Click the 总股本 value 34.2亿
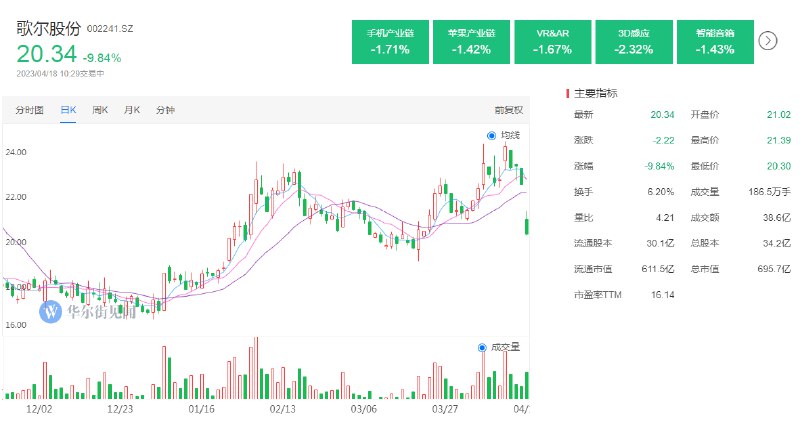Image resolution: width=800 pixels, height=422 pixels. click(x=777, y=243)
